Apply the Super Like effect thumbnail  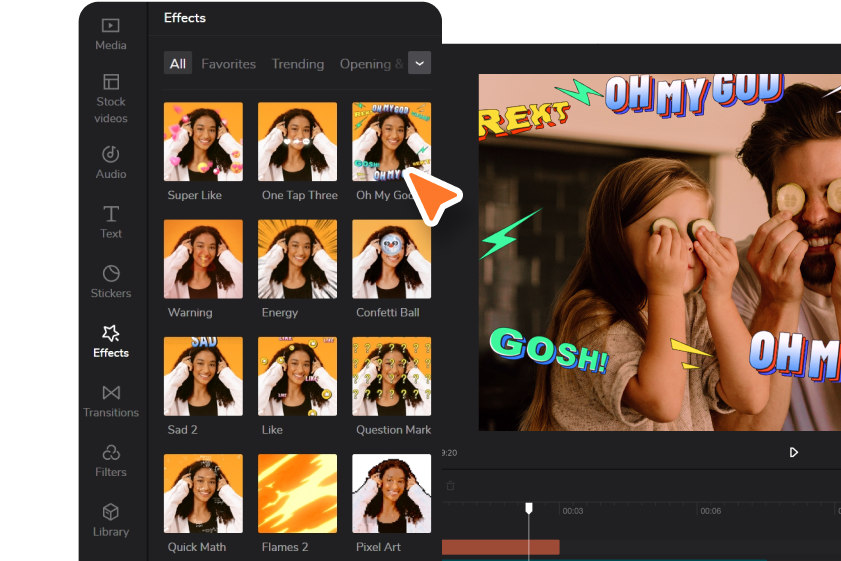click(203, 142)
